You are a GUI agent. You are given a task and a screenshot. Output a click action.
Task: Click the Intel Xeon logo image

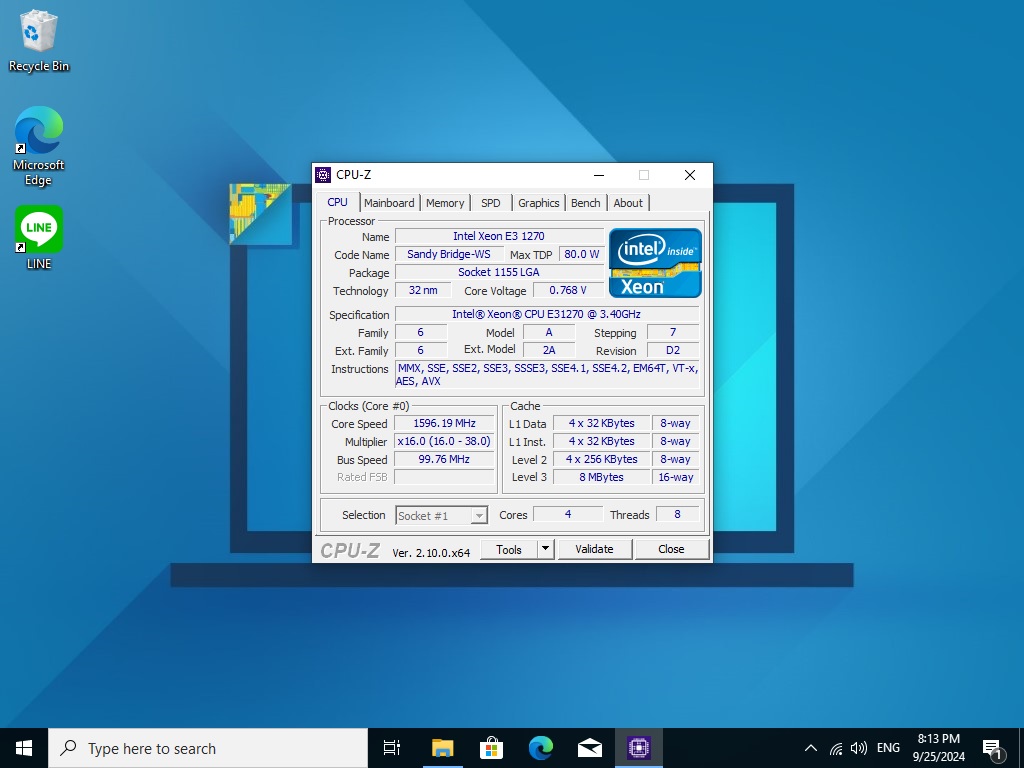coord(655,262)
